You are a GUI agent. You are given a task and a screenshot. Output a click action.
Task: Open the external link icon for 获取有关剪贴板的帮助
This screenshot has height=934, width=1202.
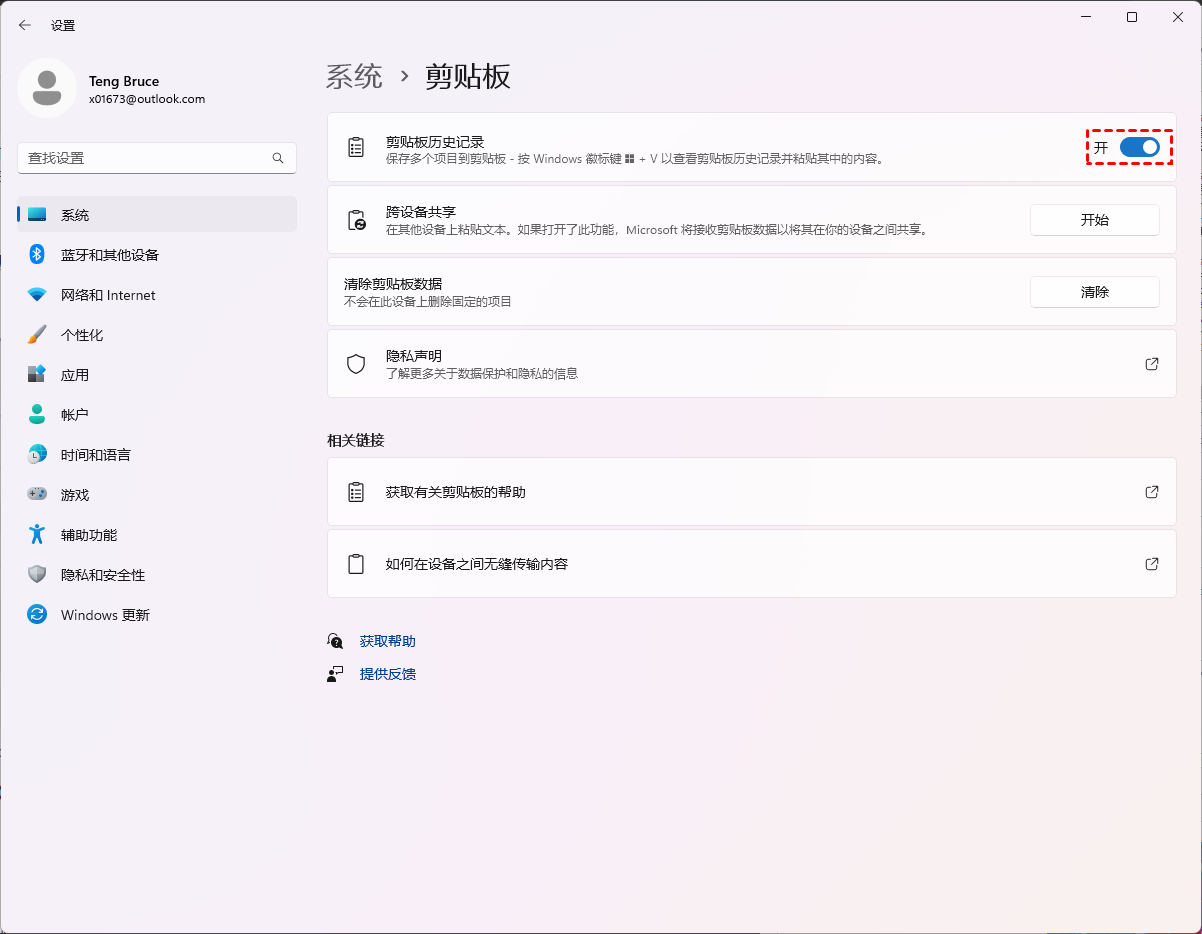coord(1152,492)
